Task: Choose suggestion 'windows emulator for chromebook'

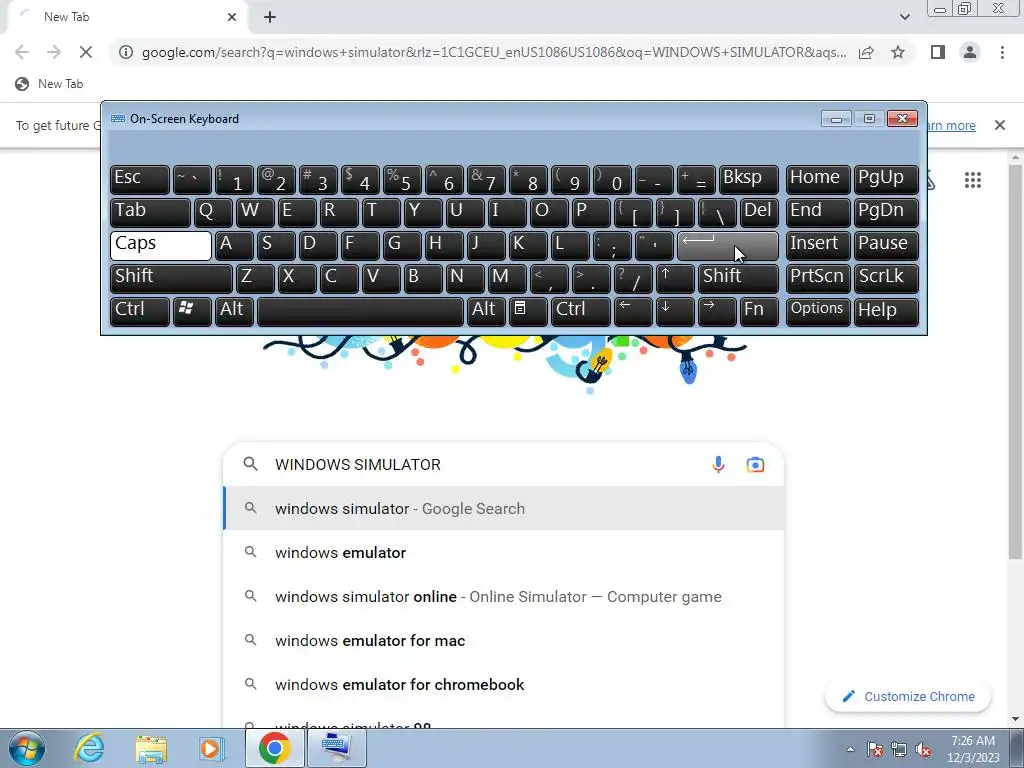Action: pyautogui.click(x=504, y=684)
